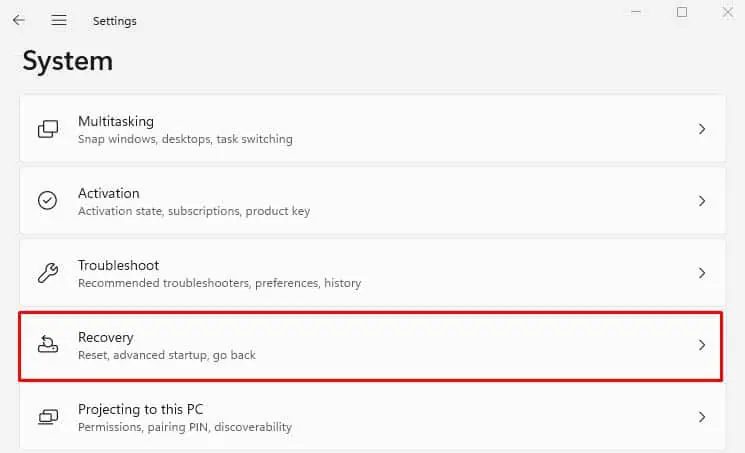
Task: Minimize the Settings window
Action: coord(637,12)
